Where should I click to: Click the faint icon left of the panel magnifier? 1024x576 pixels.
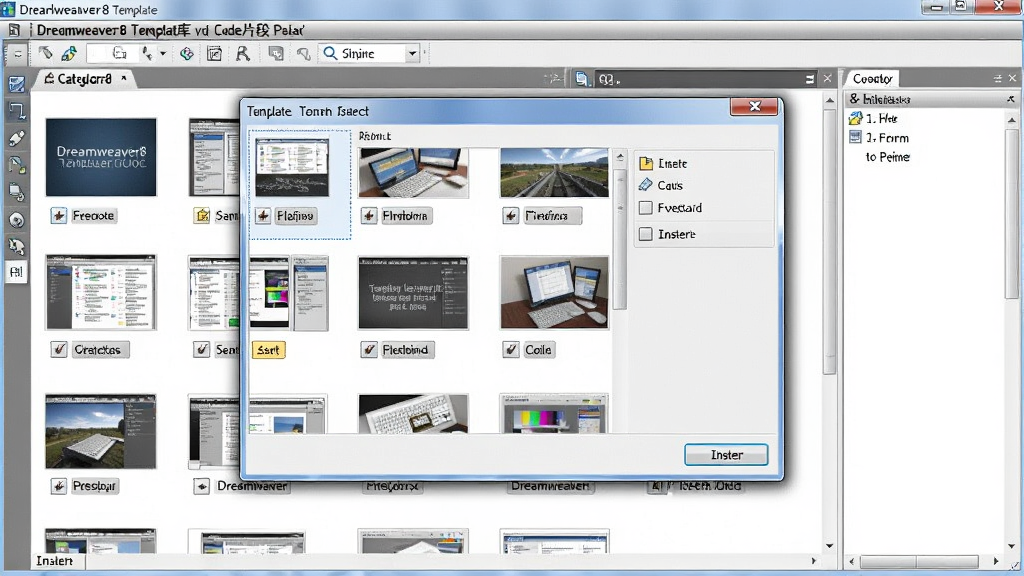(x=553, y=79)
